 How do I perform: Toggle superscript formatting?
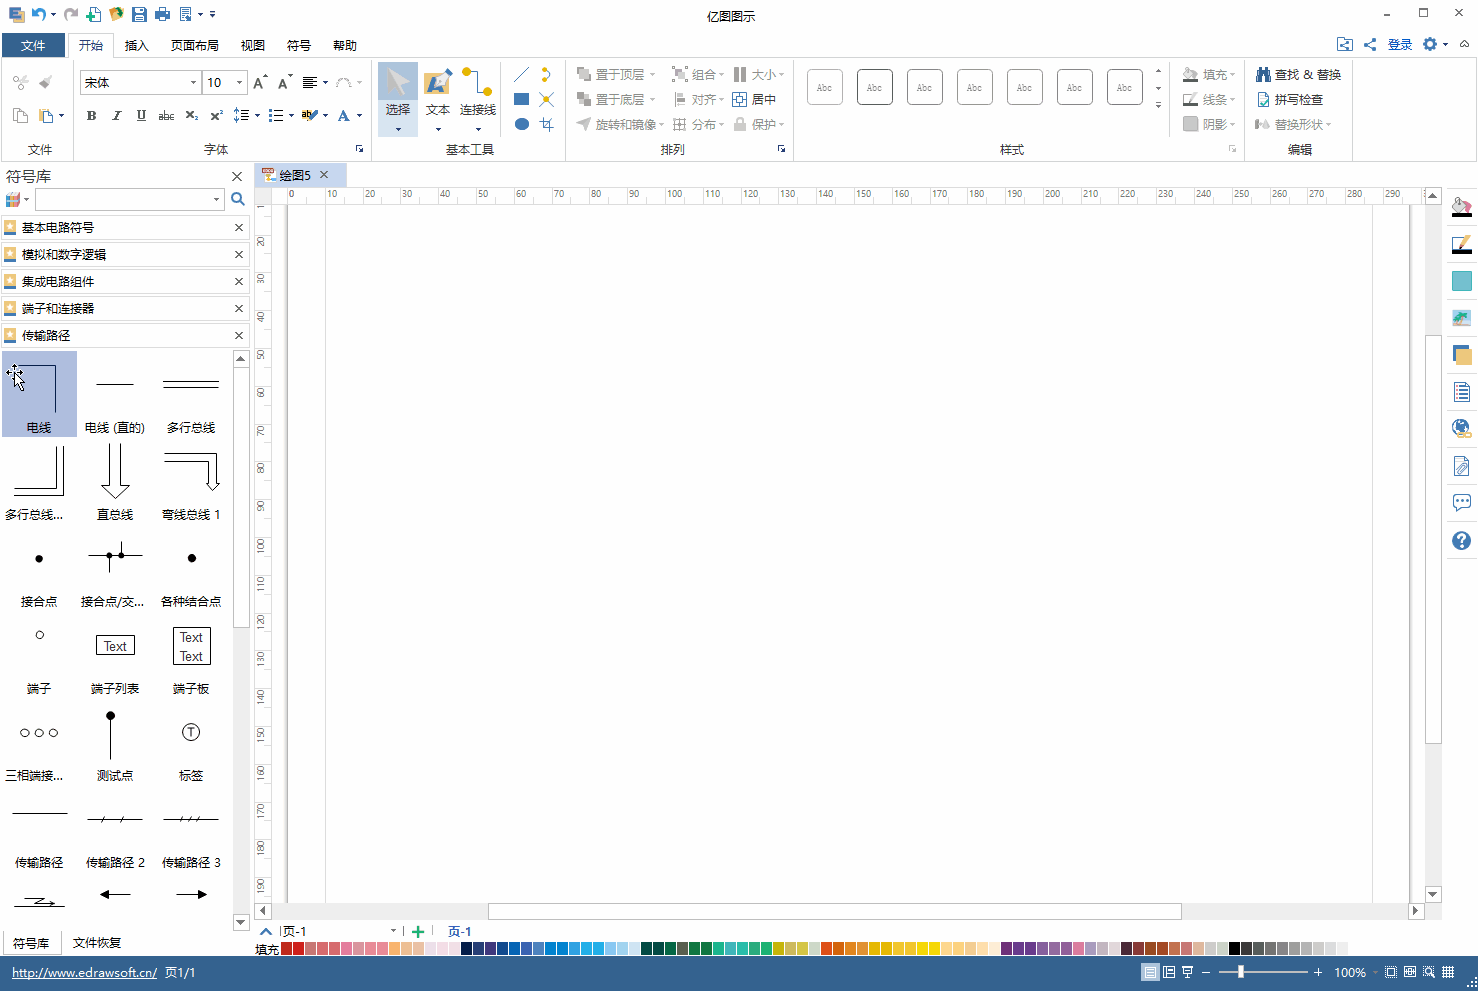click(216, 116)
